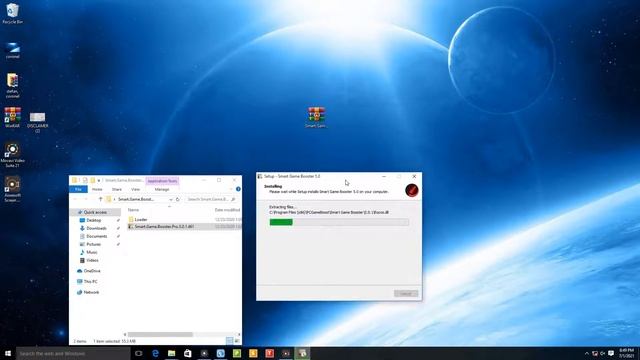Go up one folder level in Explorer
Viewport: 640px width, 360px height.
(x=100, y=199)
